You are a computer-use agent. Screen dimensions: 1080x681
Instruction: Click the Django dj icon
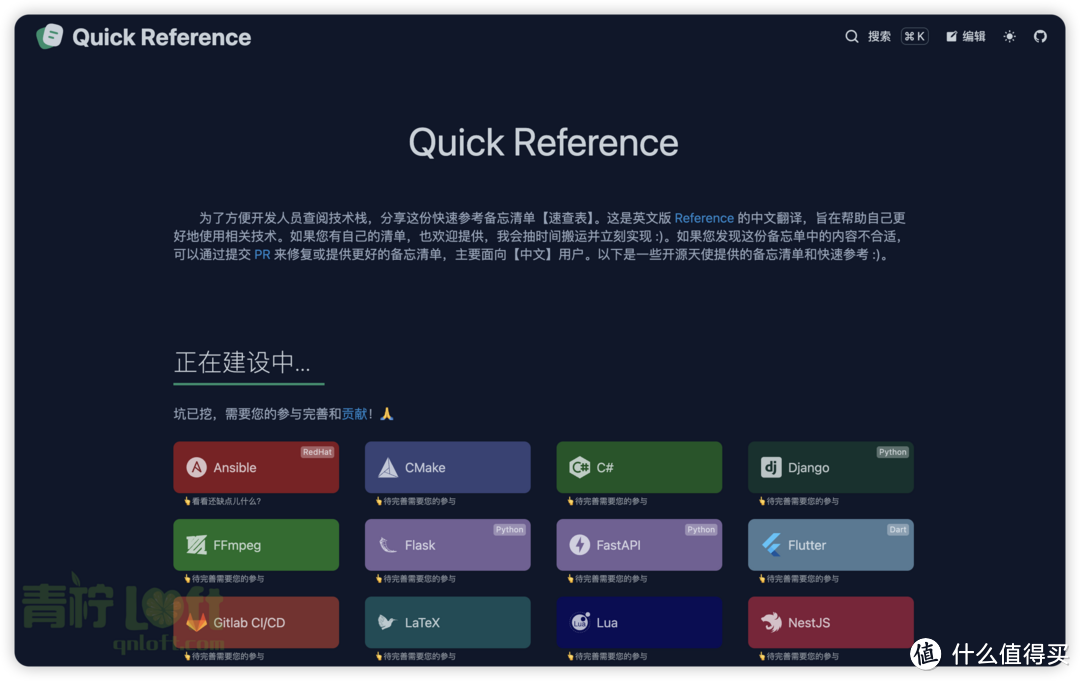point(771,468)
